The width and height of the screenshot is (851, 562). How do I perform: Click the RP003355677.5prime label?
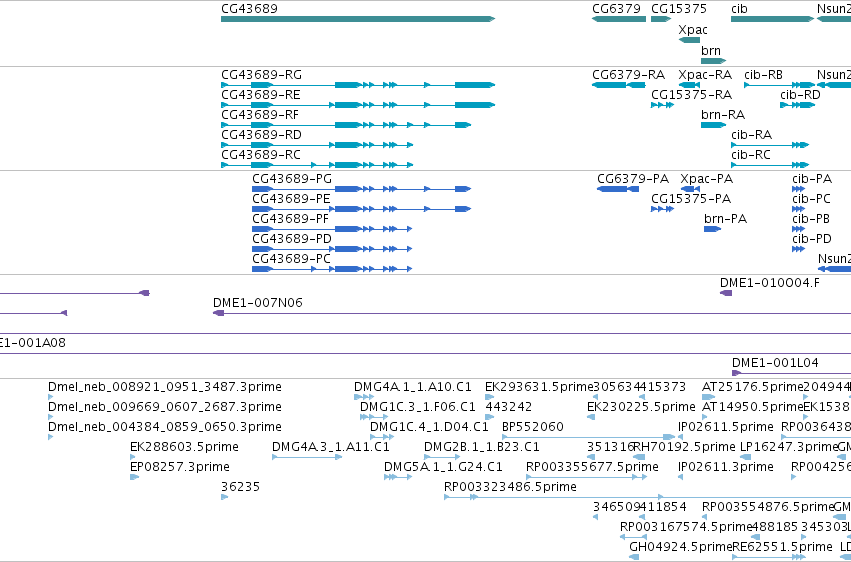[592, 468]
